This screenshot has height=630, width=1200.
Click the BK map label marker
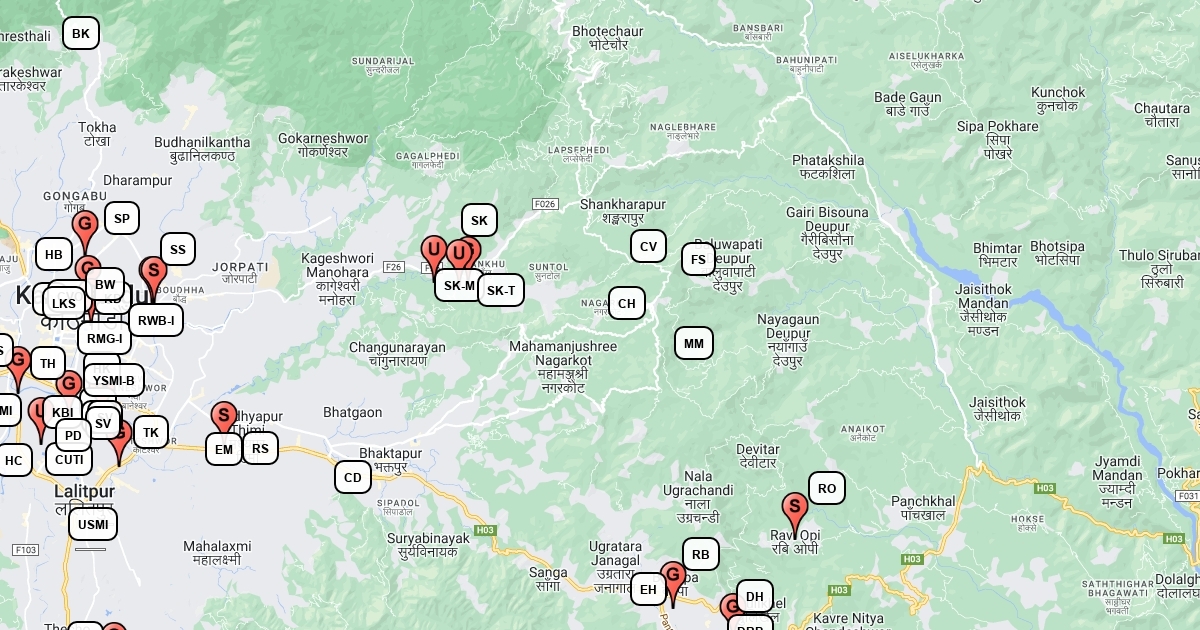81,33
